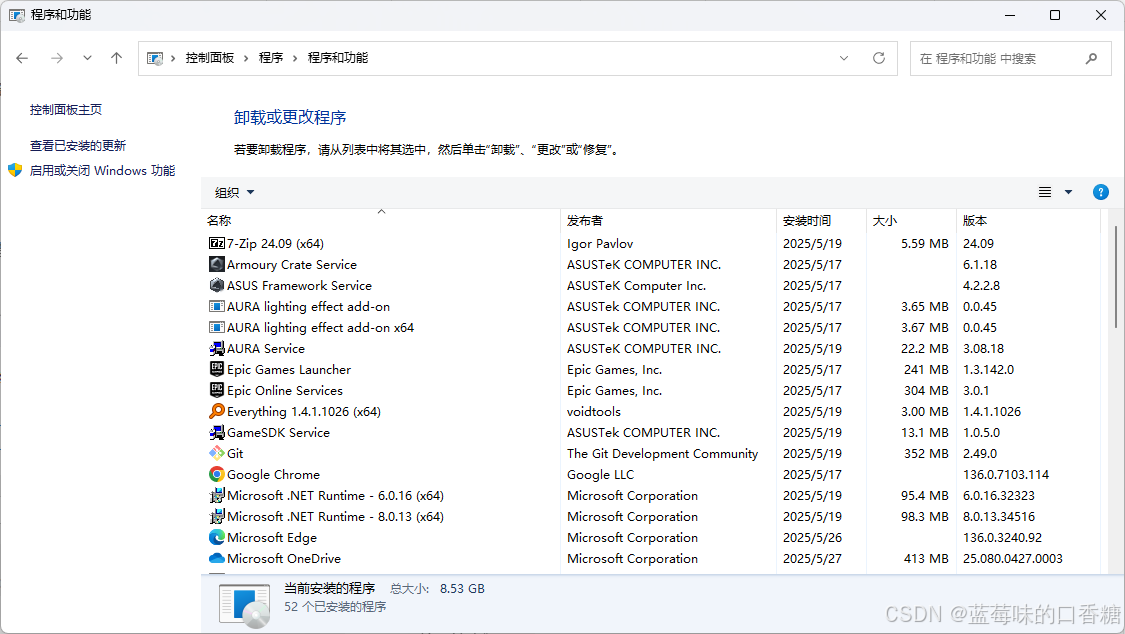
Task: Click the Microsoft Edge icon
Action: click(x=217, y=537)
